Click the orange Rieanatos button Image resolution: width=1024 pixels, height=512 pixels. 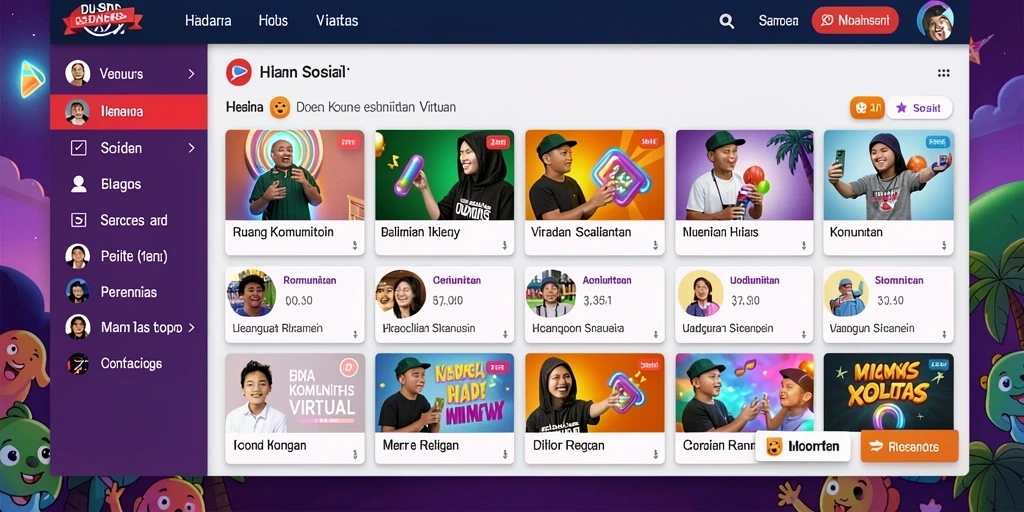point(909,446)
